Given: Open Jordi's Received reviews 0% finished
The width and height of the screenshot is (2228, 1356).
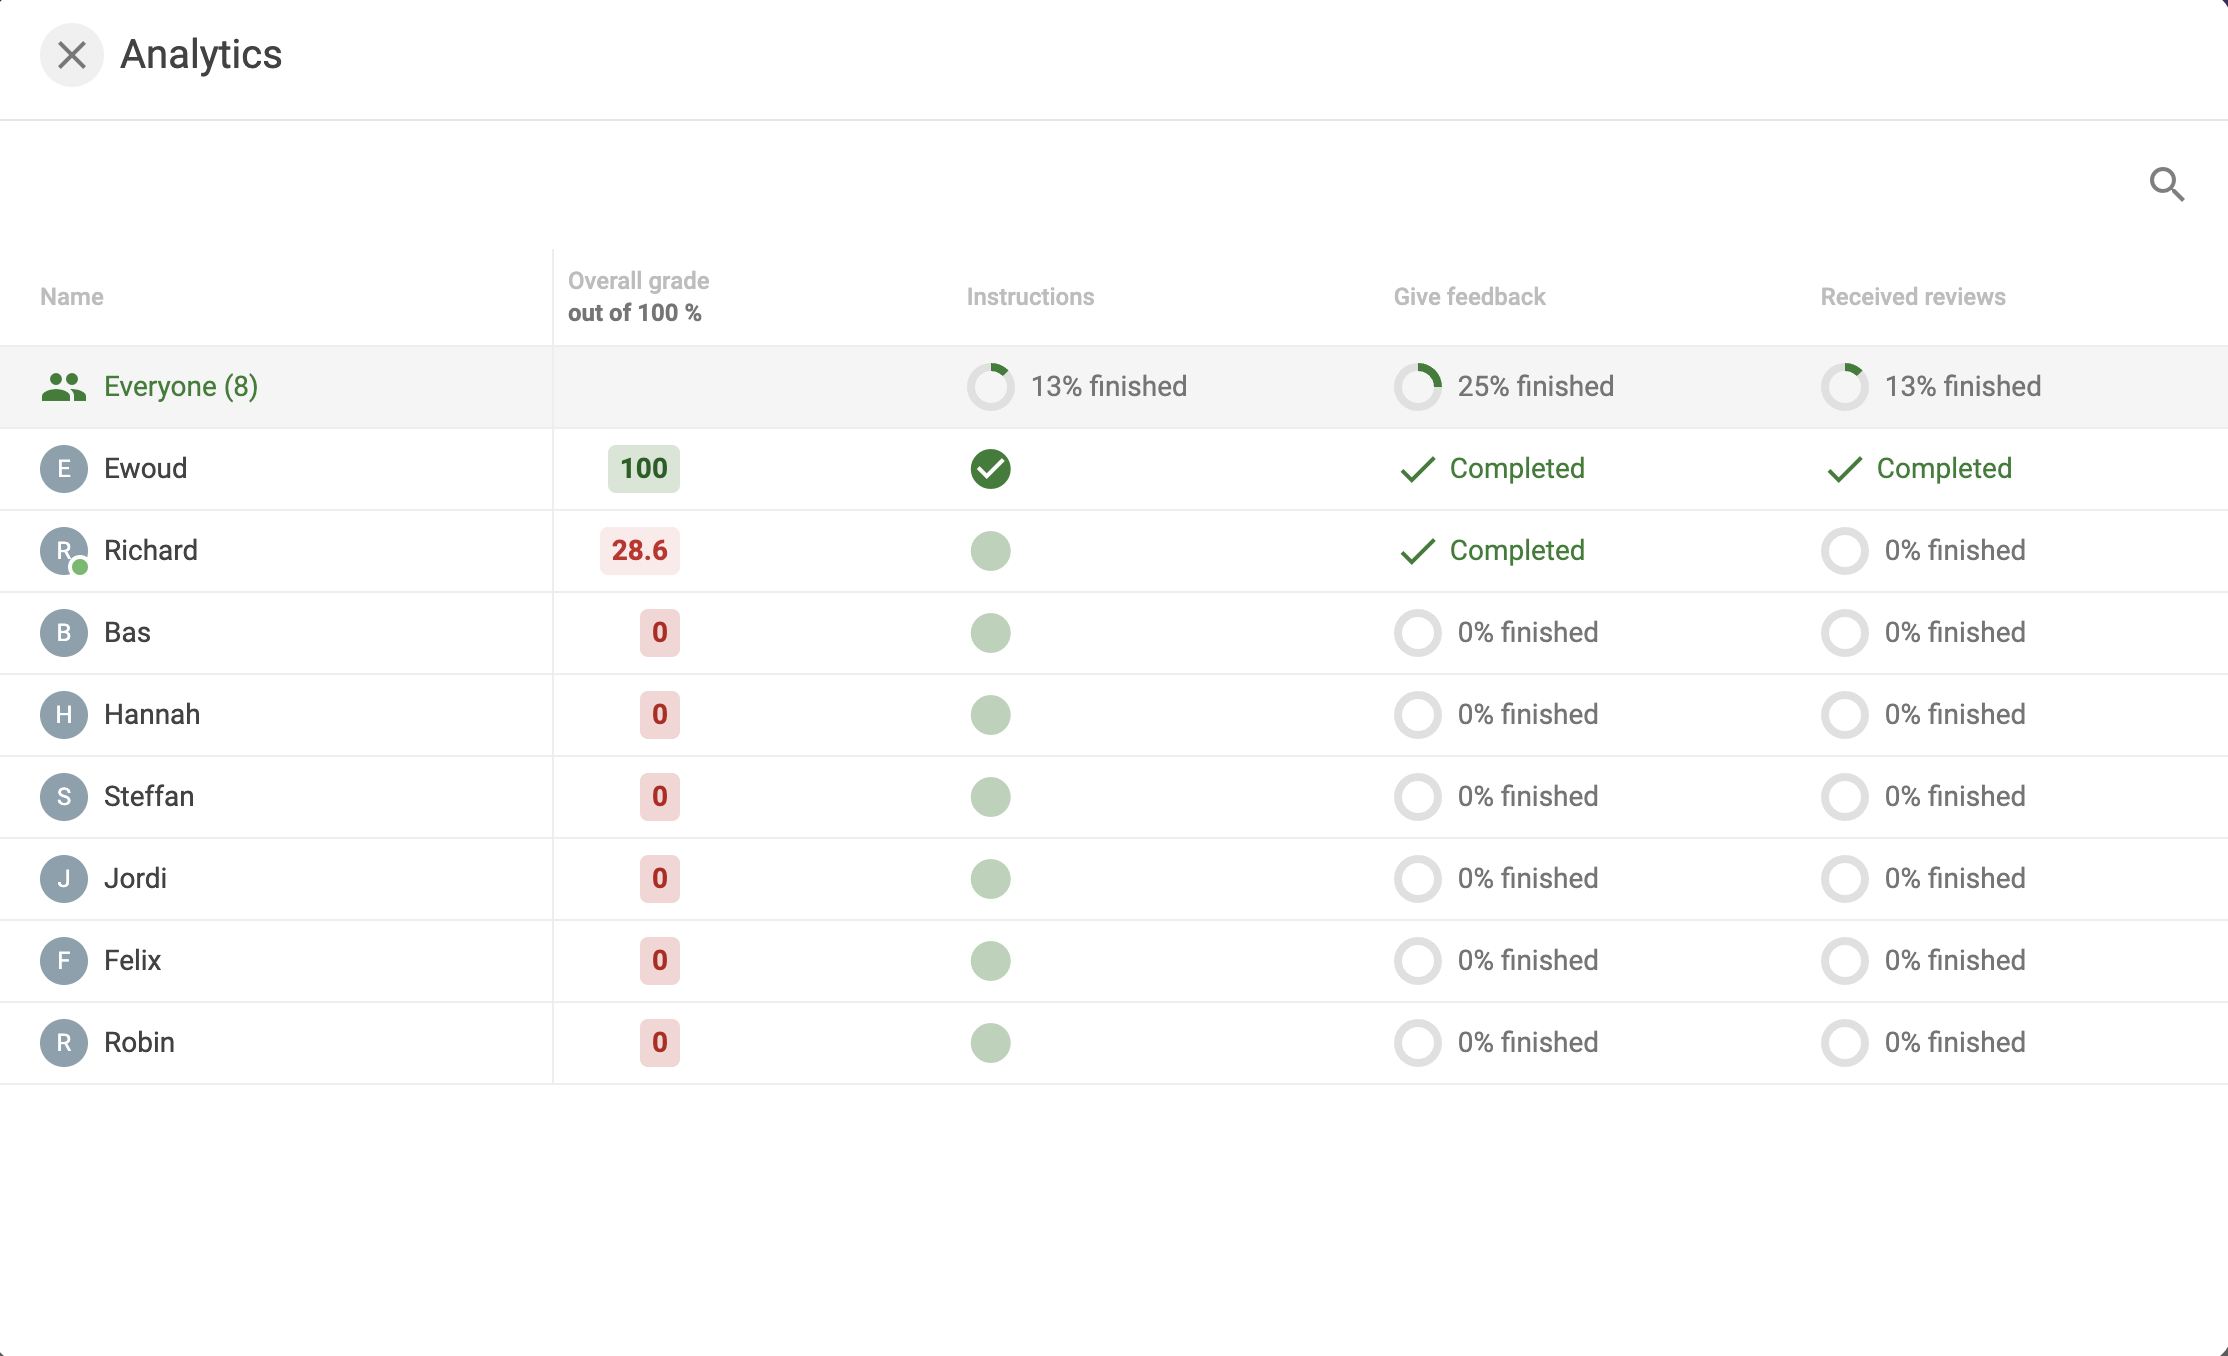Looking at the screenshot, I should coord(1923,879).
